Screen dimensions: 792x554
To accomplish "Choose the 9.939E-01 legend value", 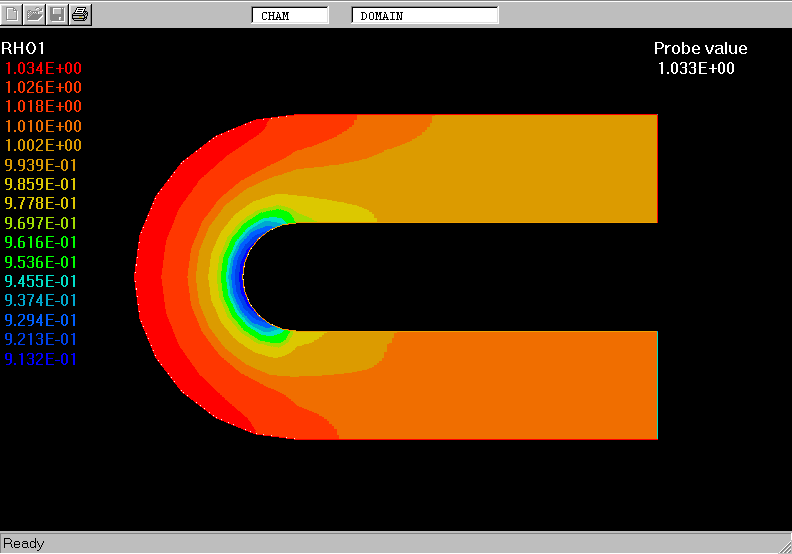I will (41, 165).
